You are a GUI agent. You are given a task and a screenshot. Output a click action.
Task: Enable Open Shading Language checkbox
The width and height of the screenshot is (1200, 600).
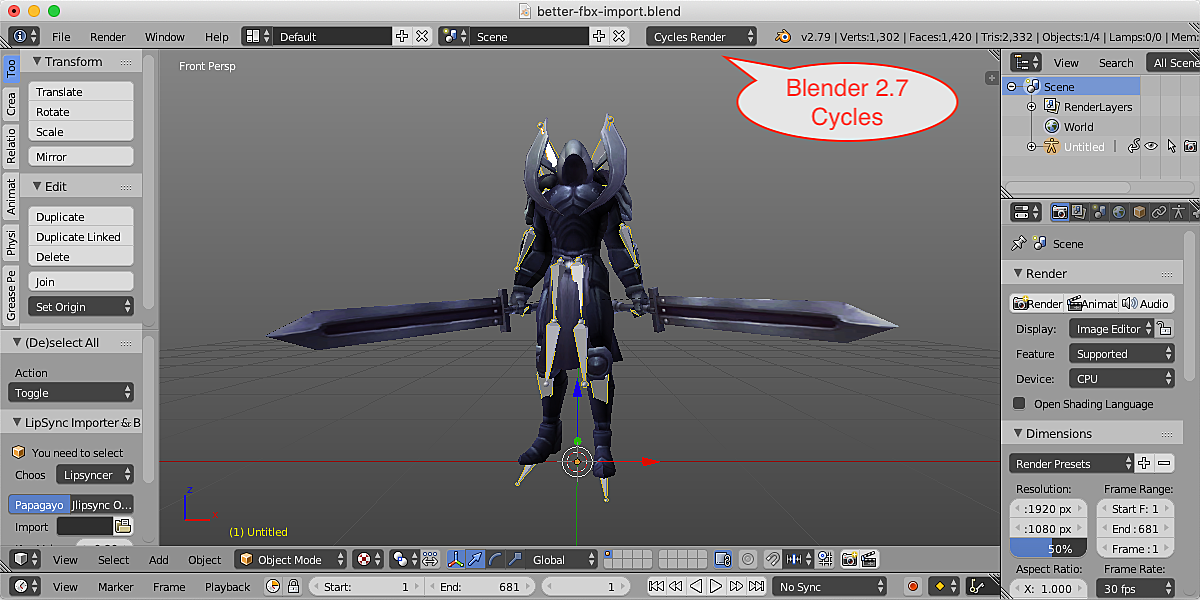(x=1019, y=404)
